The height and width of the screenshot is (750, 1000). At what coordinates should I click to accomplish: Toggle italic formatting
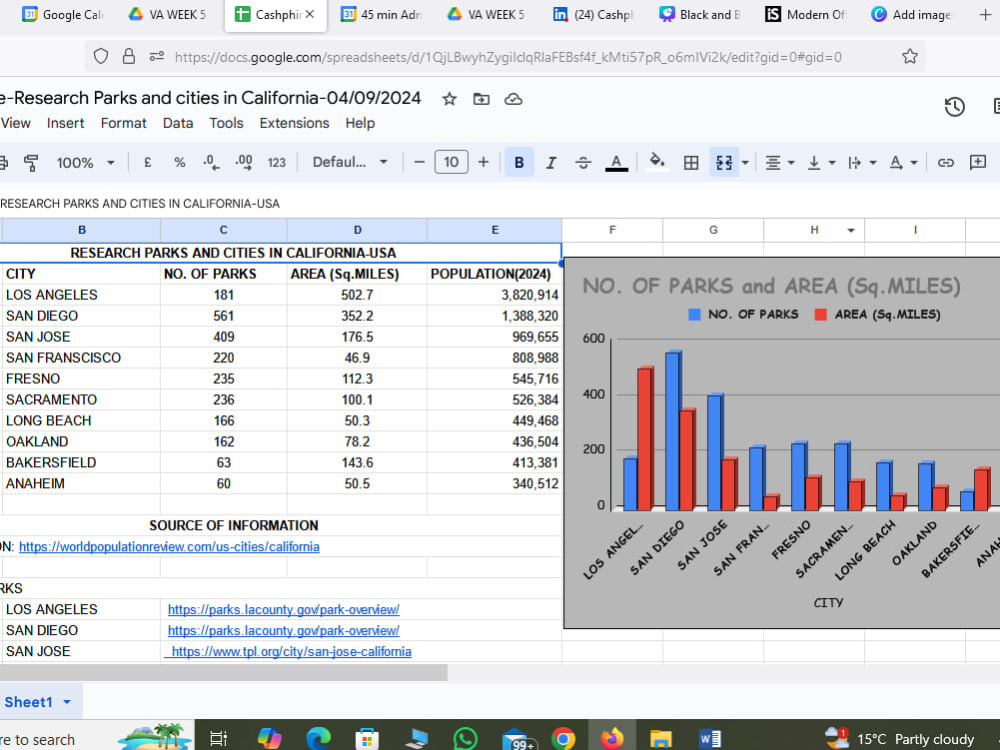click(x=551, y=163)
